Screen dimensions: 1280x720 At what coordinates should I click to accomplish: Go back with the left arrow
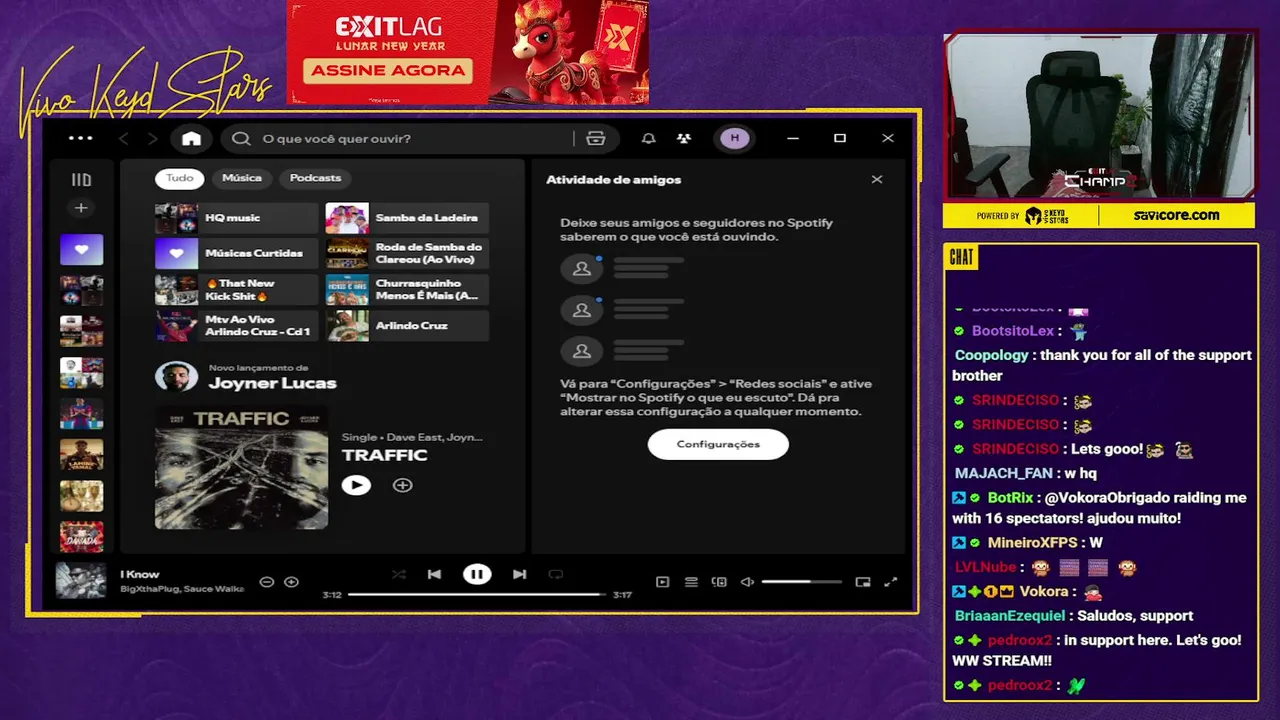pos(124,139)
